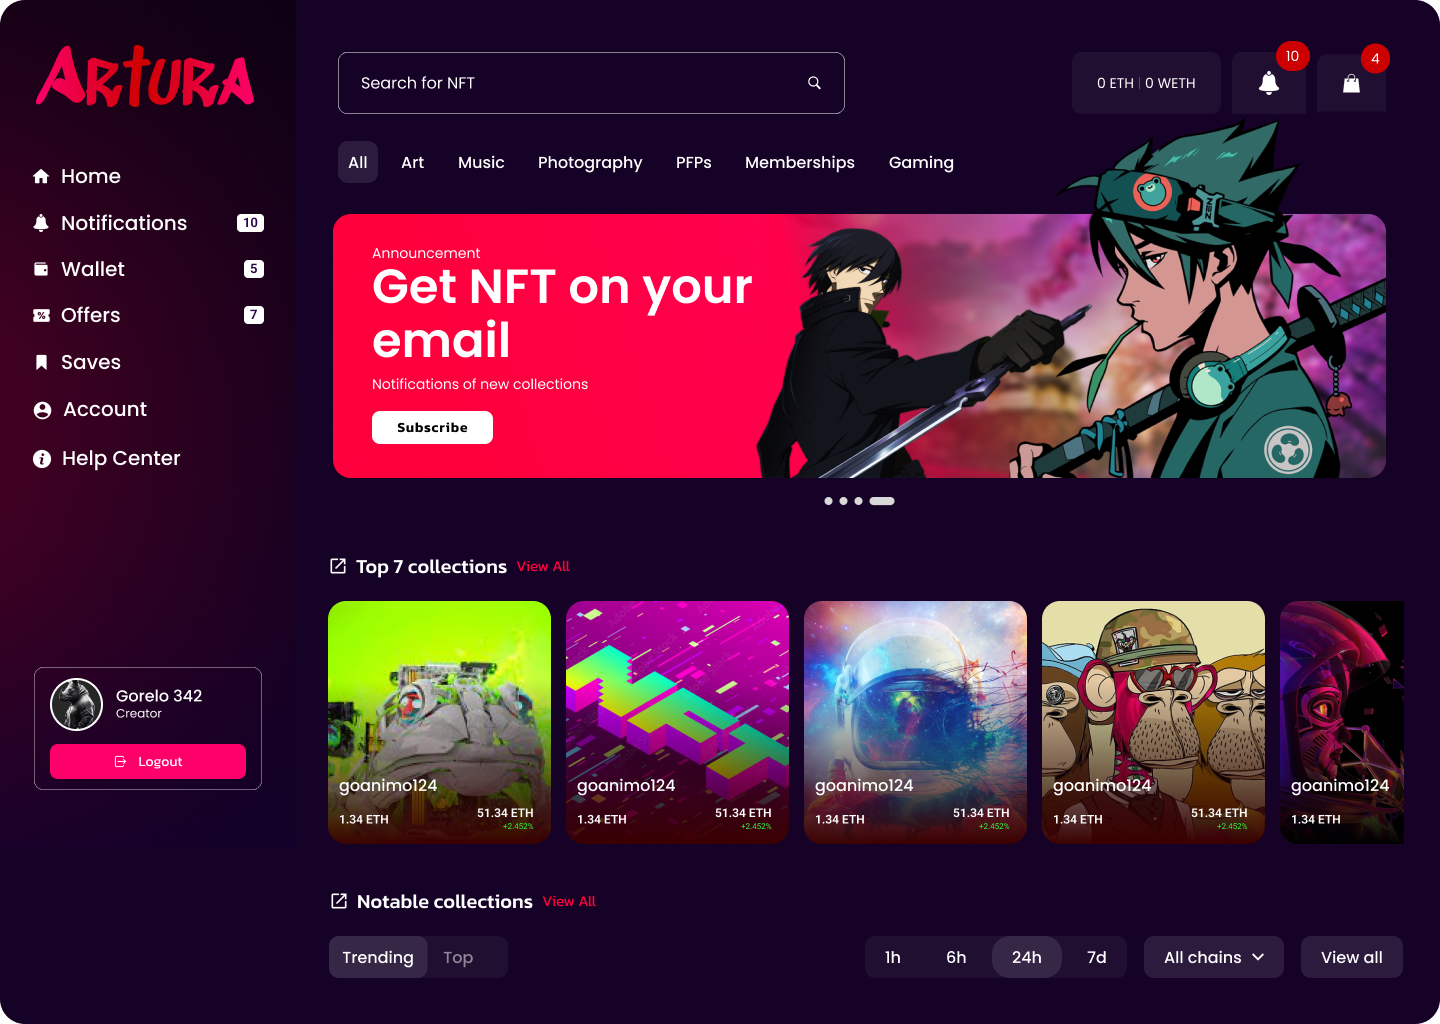Click the Home house icon in sidebar
This screenshot has width=1440, height=1024.
(x=41, y=176)
